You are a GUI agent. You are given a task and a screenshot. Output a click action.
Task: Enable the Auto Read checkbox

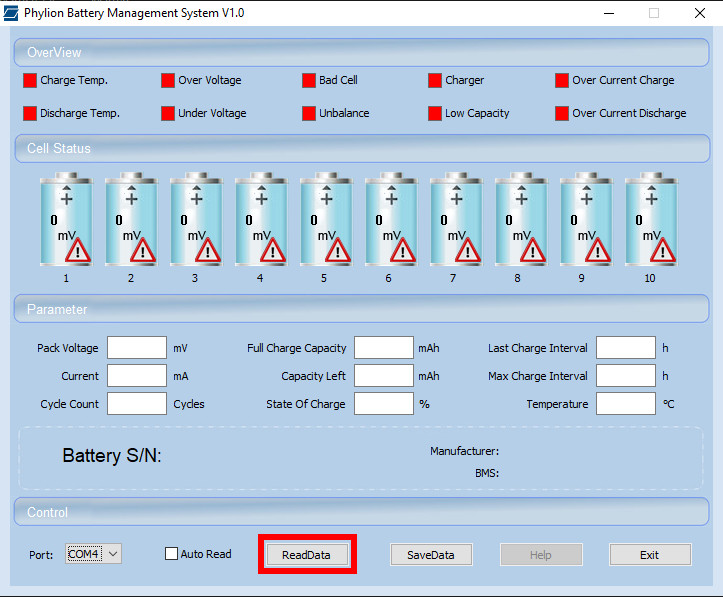tap(171, 554)
